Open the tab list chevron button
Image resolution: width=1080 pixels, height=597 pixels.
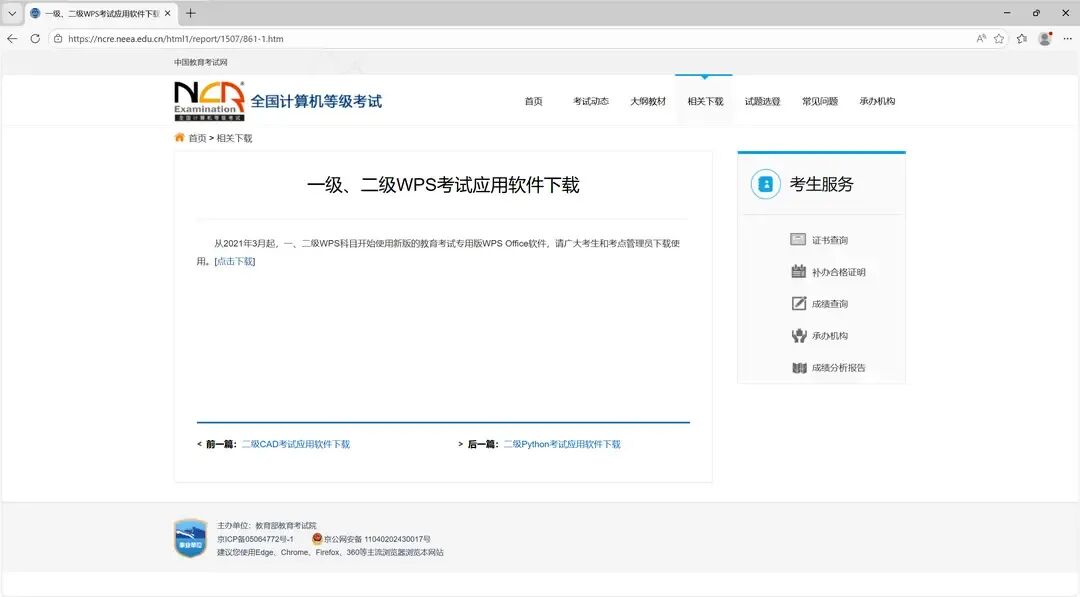[12, 13]
